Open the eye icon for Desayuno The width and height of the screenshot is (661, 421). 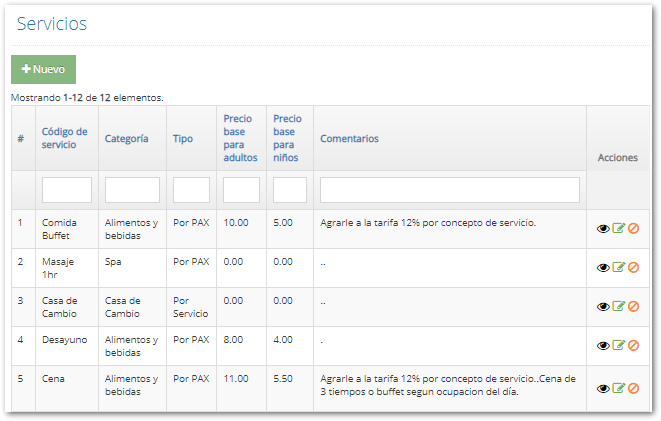(603, 346)
